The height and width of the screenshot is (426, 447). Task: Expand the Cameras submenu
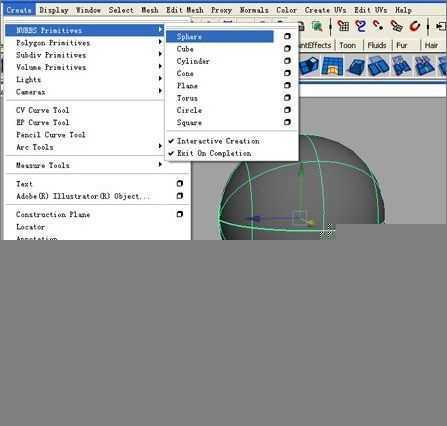(85, 92)
